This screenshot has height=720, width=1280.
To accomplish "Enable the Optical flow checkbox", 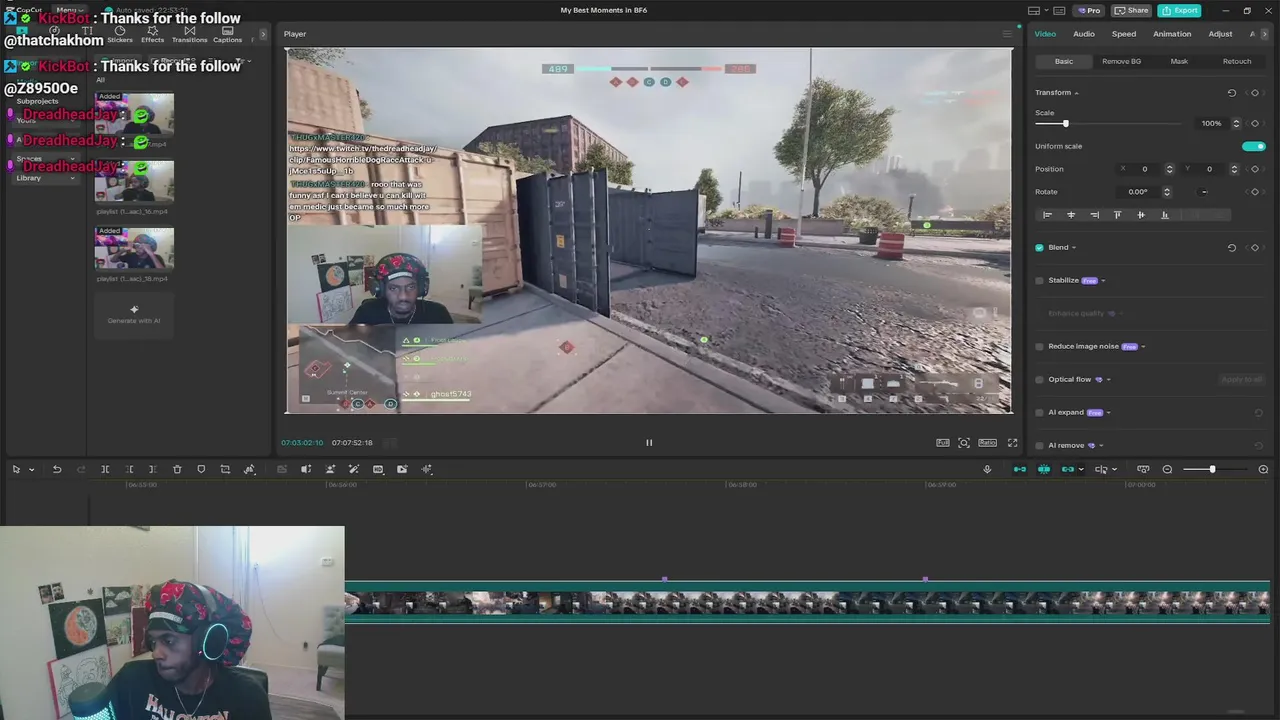I will (1039, 380).
